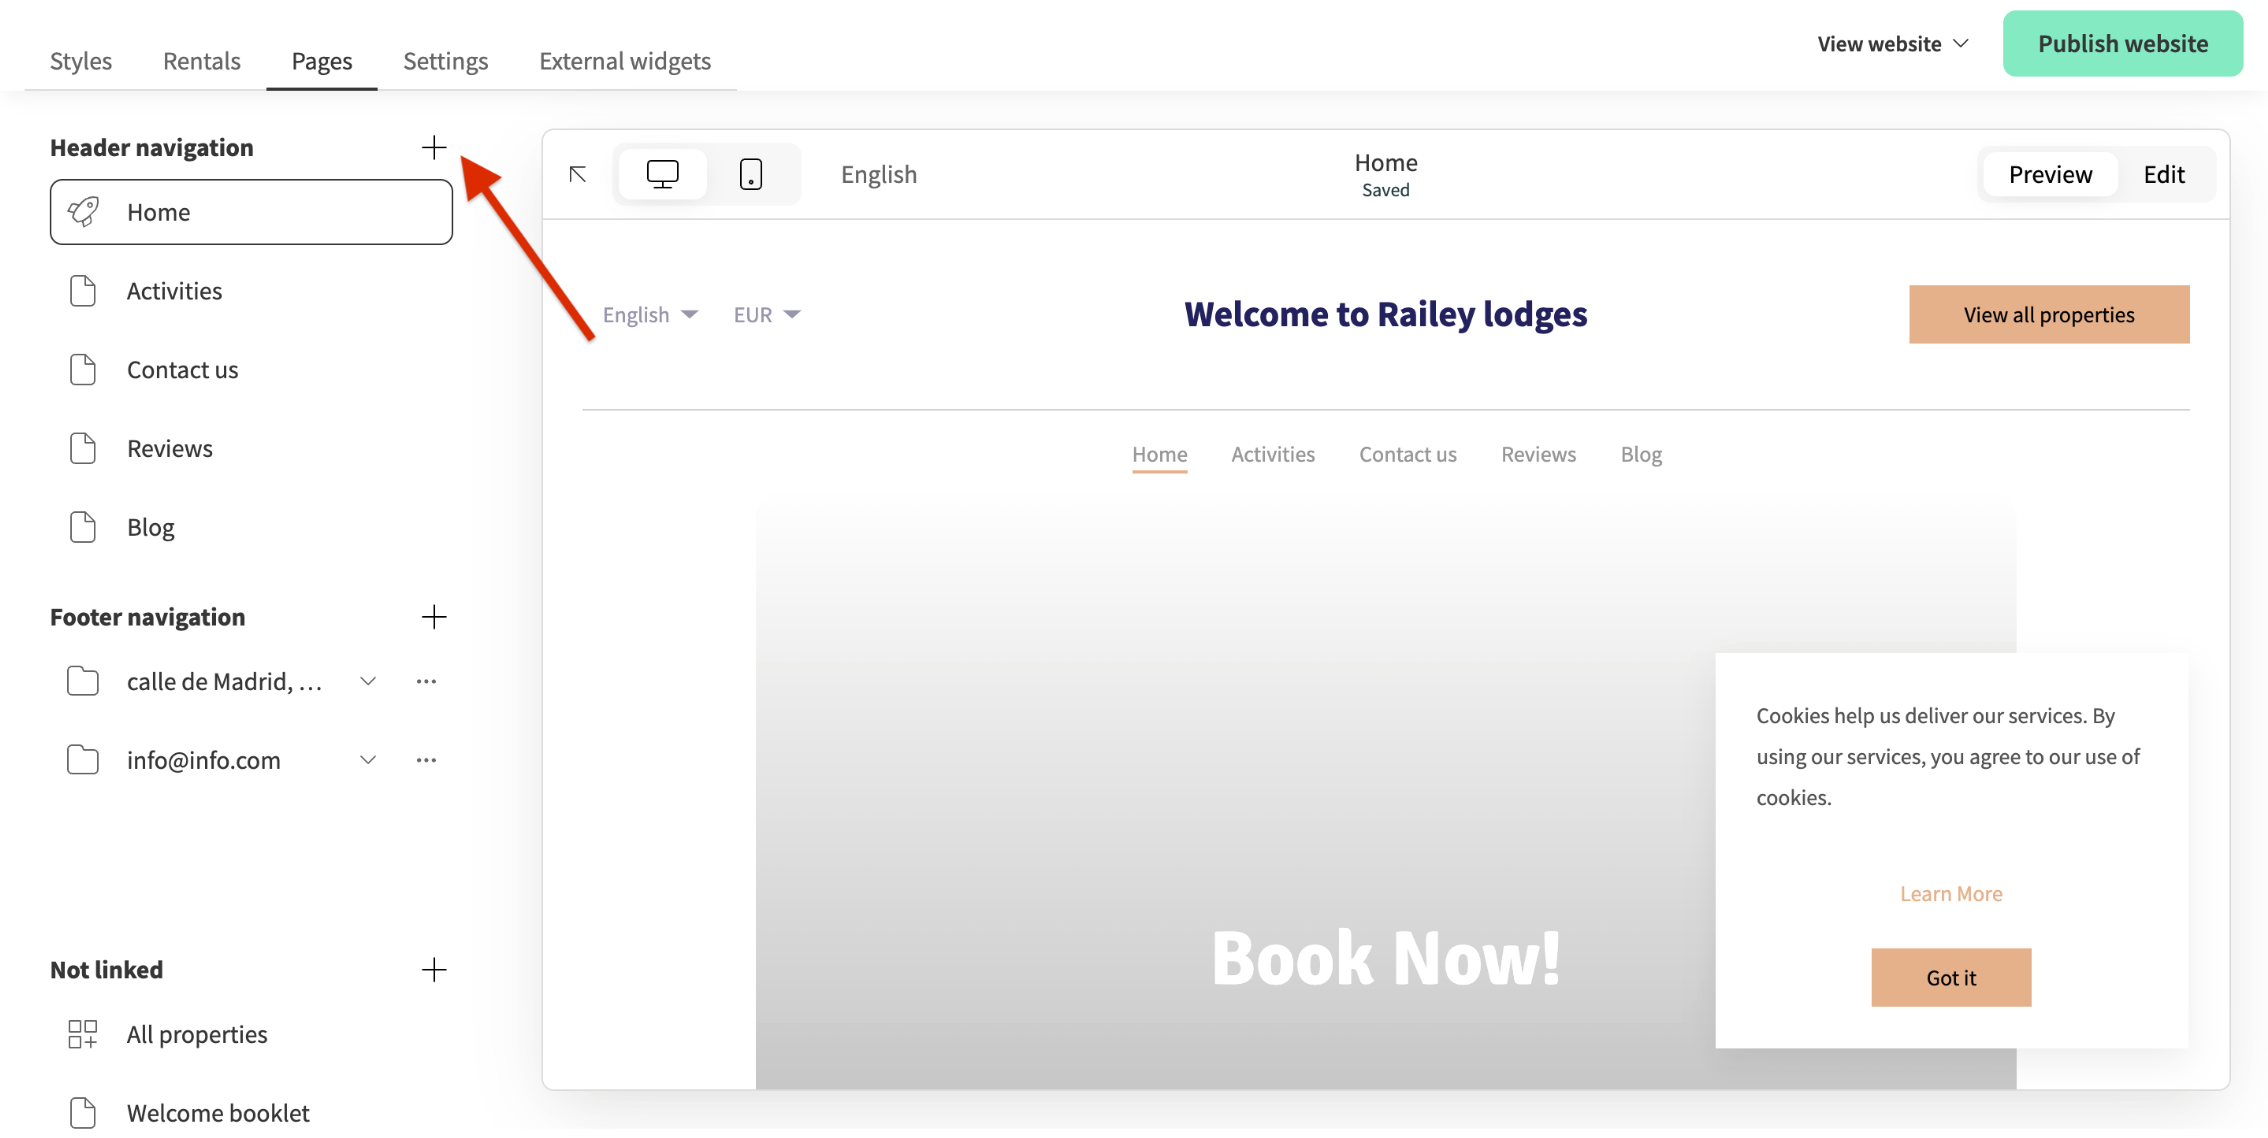
Task: Select the All properties grid icon
Action: click(x=83, y=1034)
